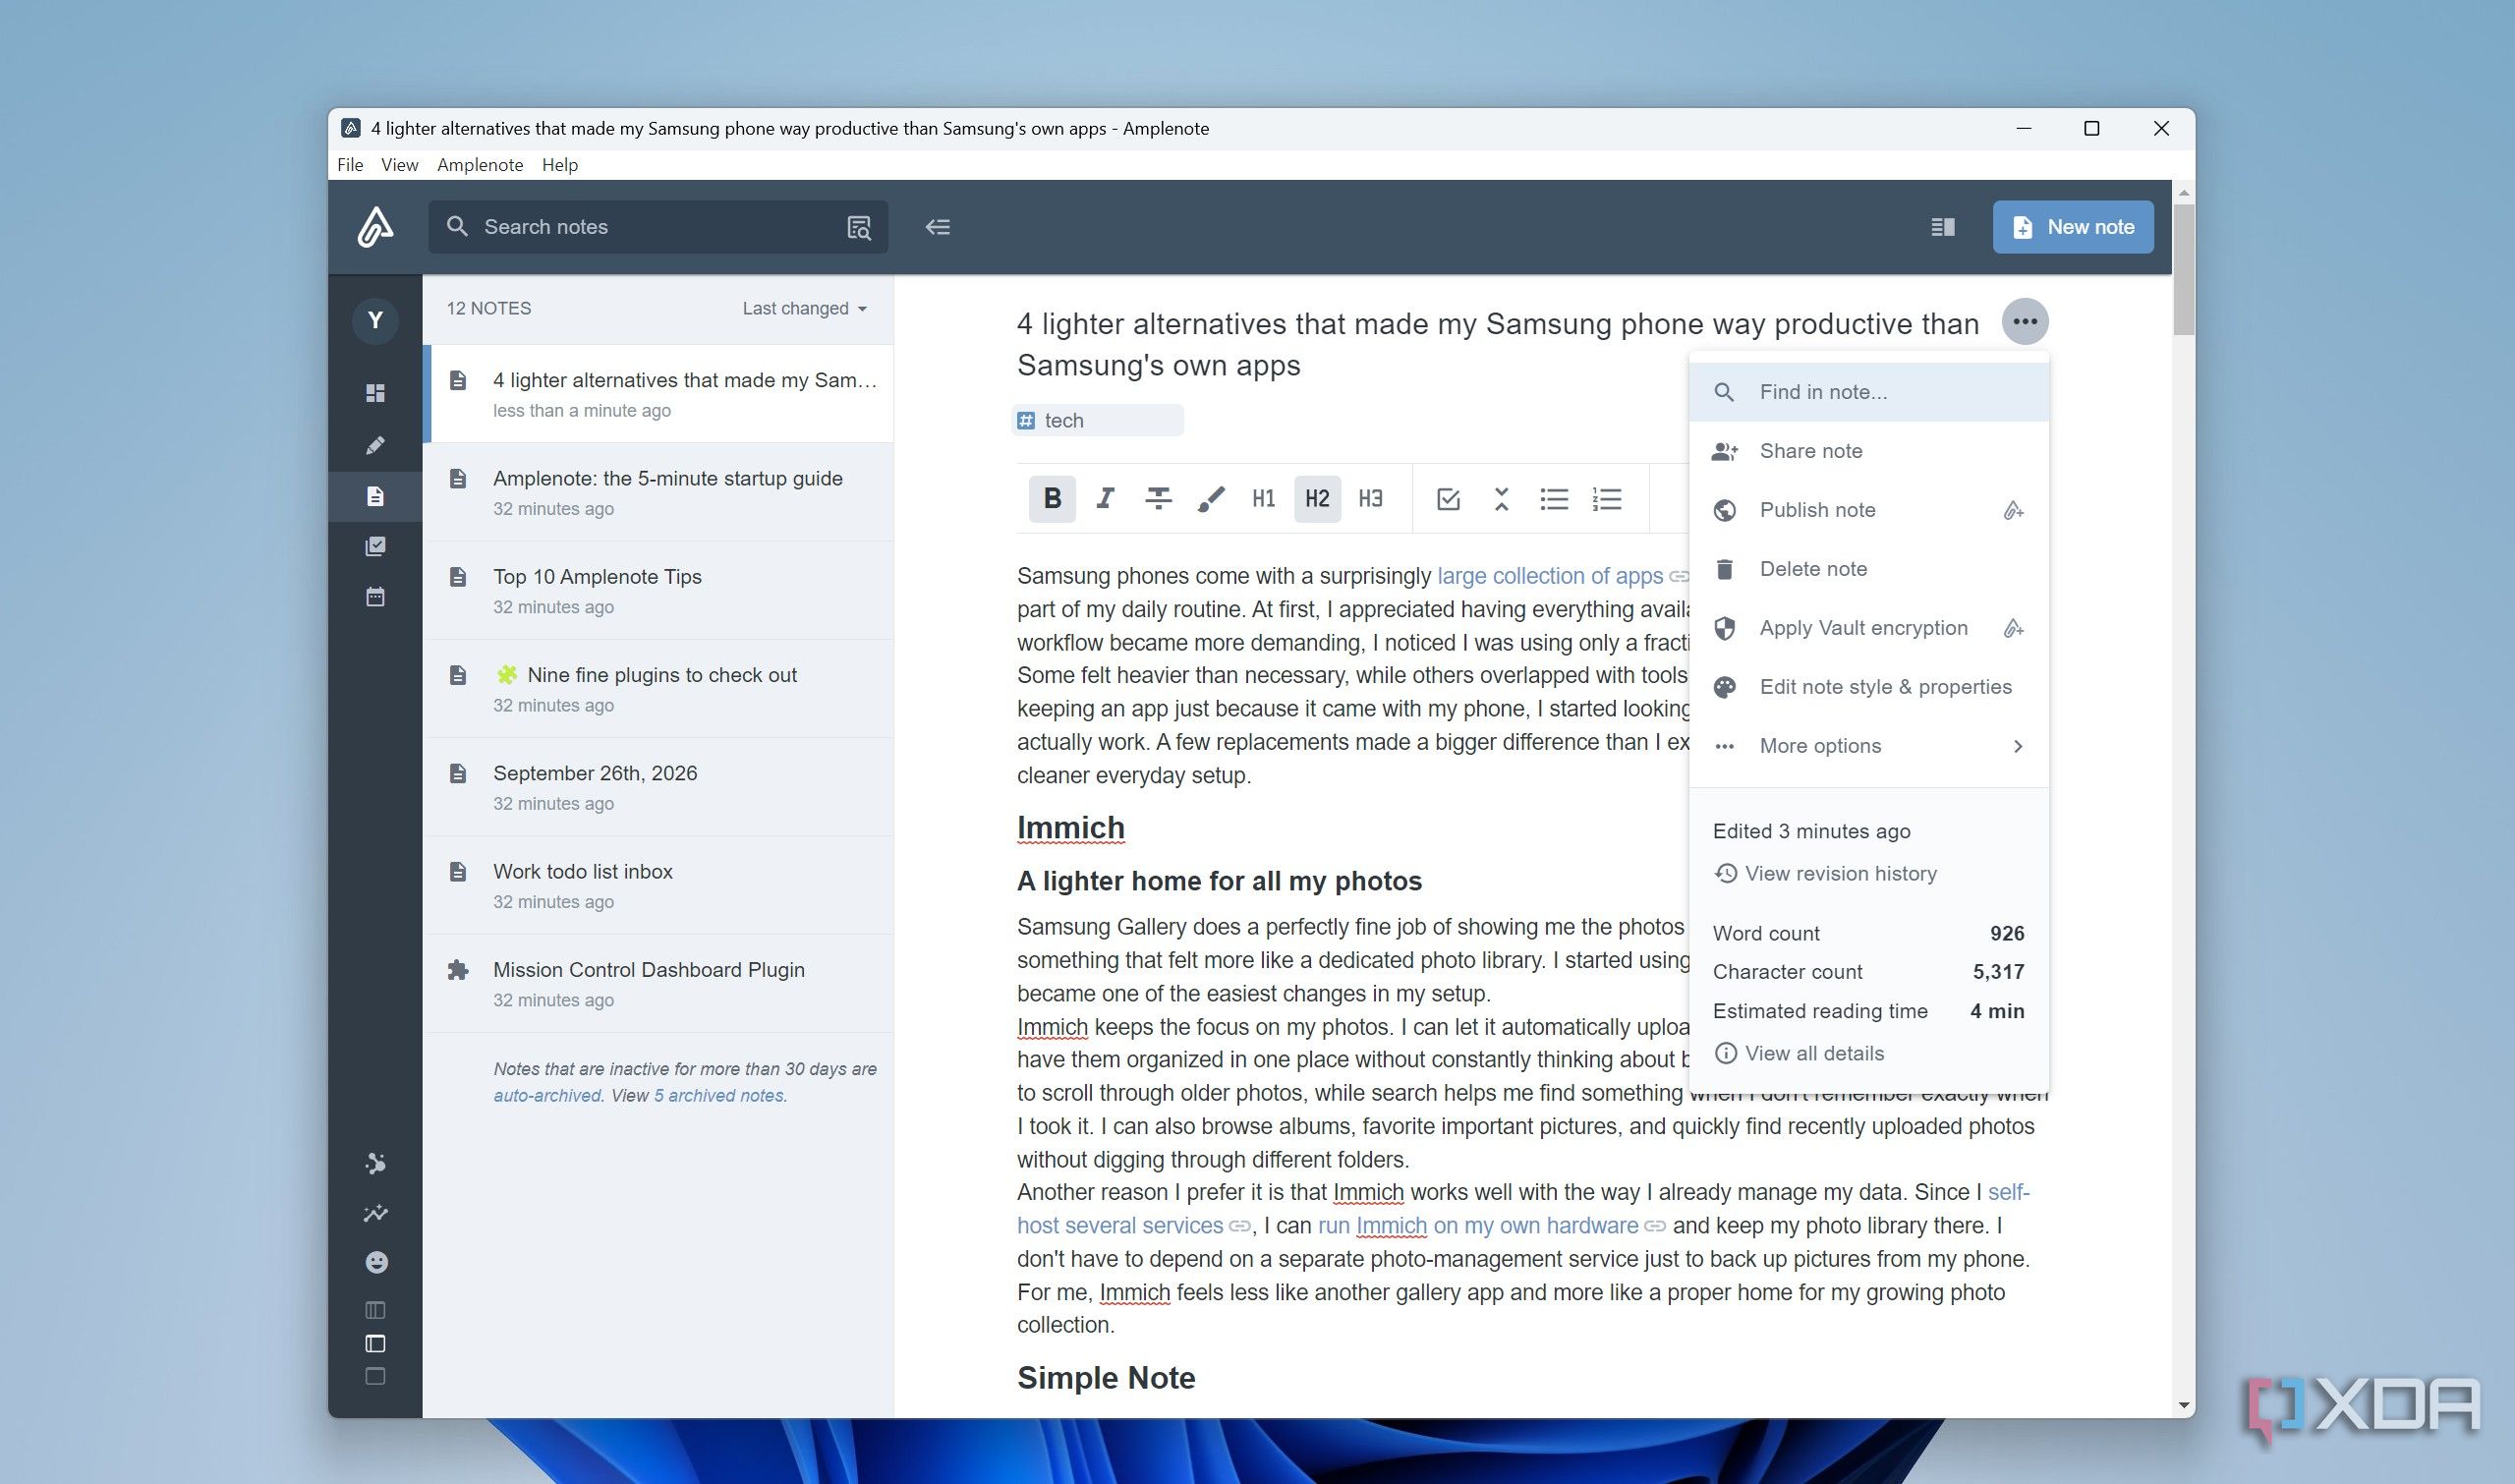Insert a bulleted list

pyautogui.click(x=1554, y=498)
